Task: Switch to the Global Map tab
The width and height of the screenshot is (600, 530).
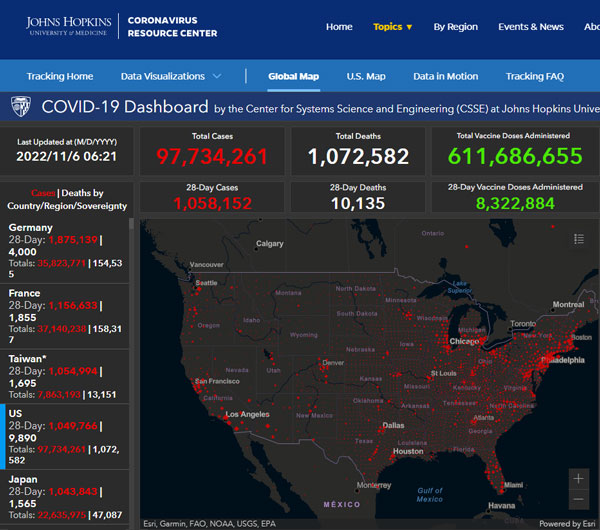Action: click(293, 76)
